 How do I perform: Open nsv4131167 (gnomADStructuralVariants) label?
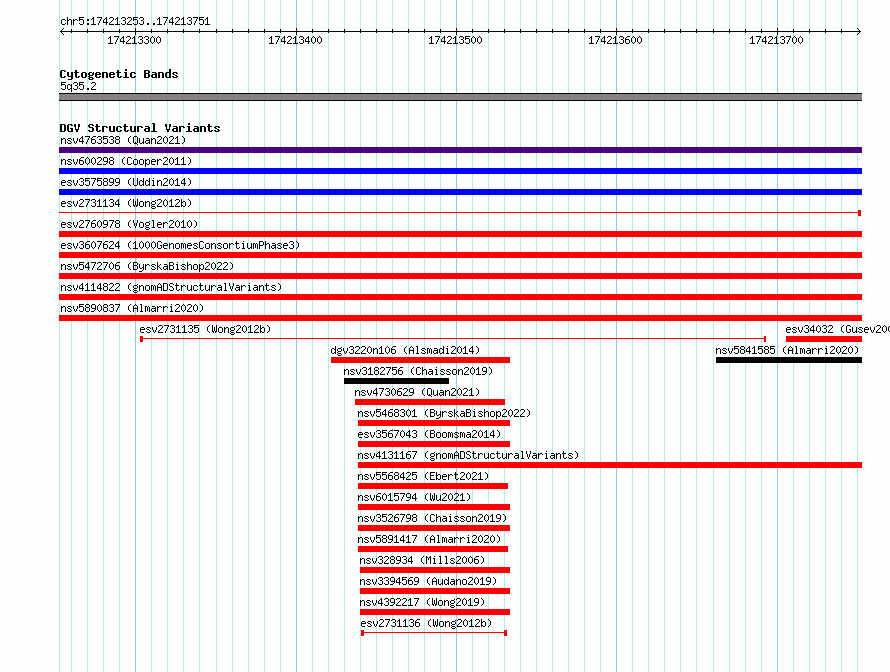tap(468, 455)
